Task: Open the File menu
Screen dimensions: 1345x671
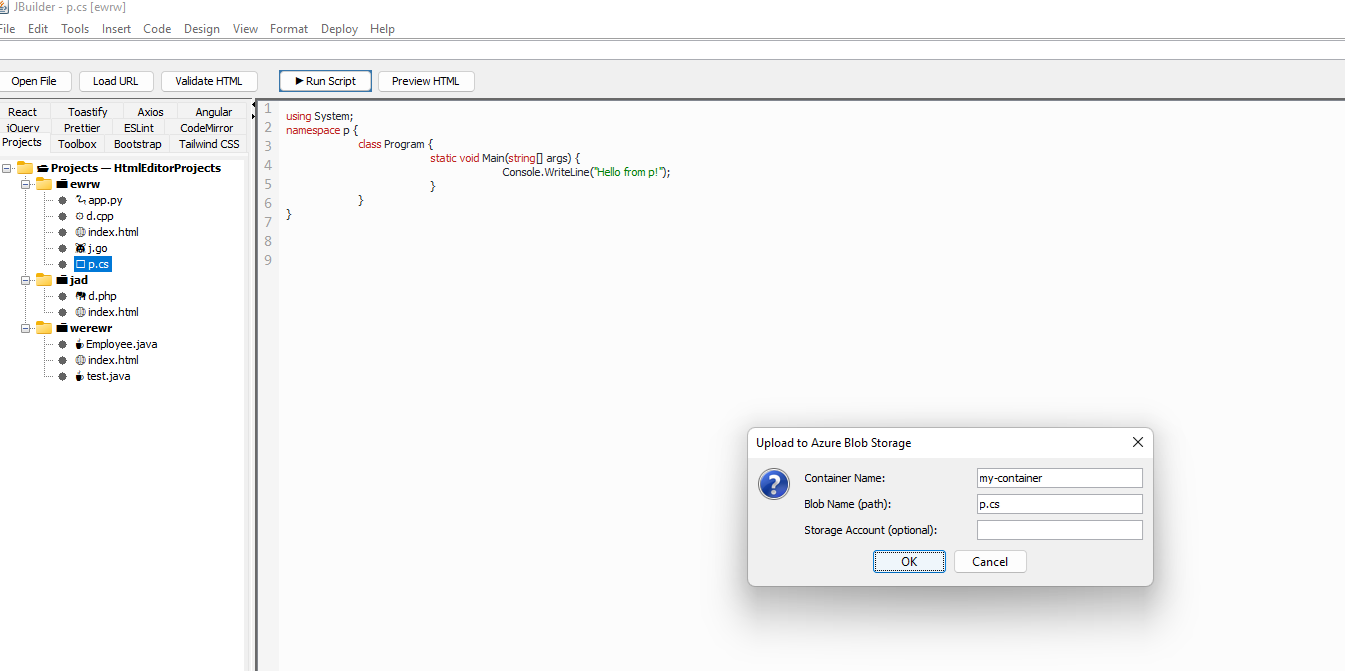Action: point(7,29)
